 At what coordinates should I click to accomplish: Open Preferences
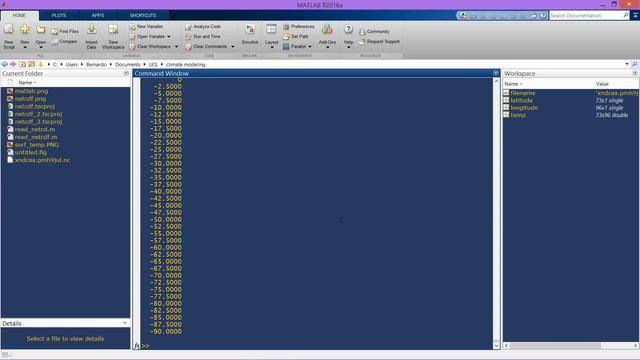pyautogui.click(x=298, y=27)
